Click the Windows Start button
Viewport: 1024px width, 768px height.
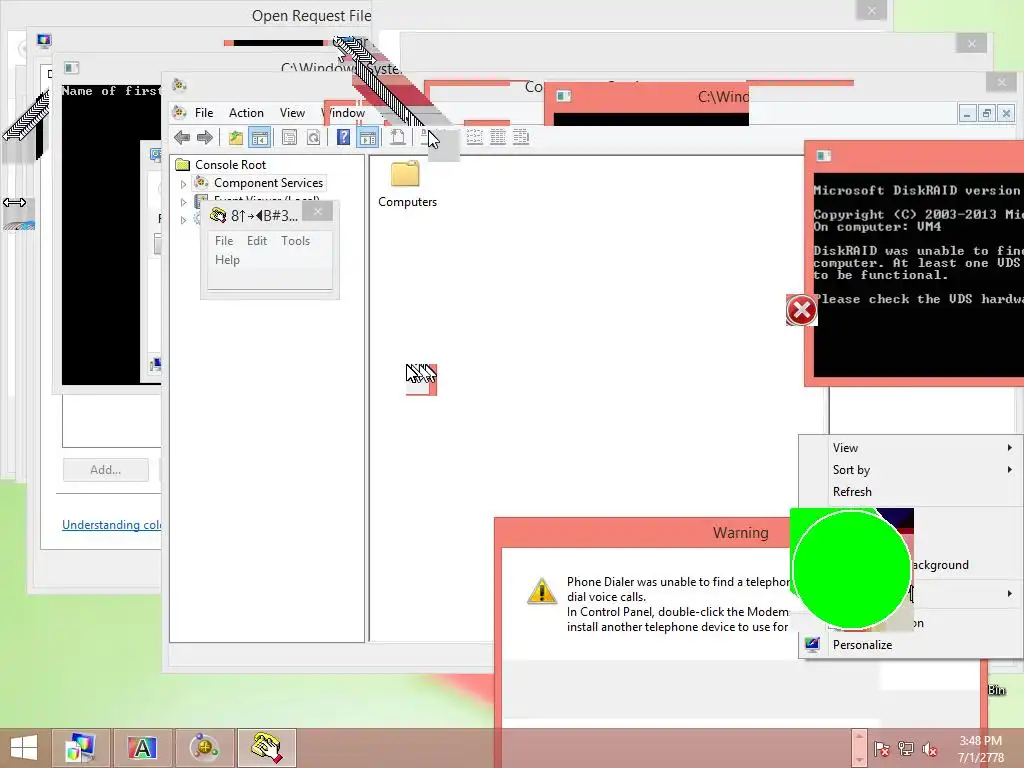(24, 748)
